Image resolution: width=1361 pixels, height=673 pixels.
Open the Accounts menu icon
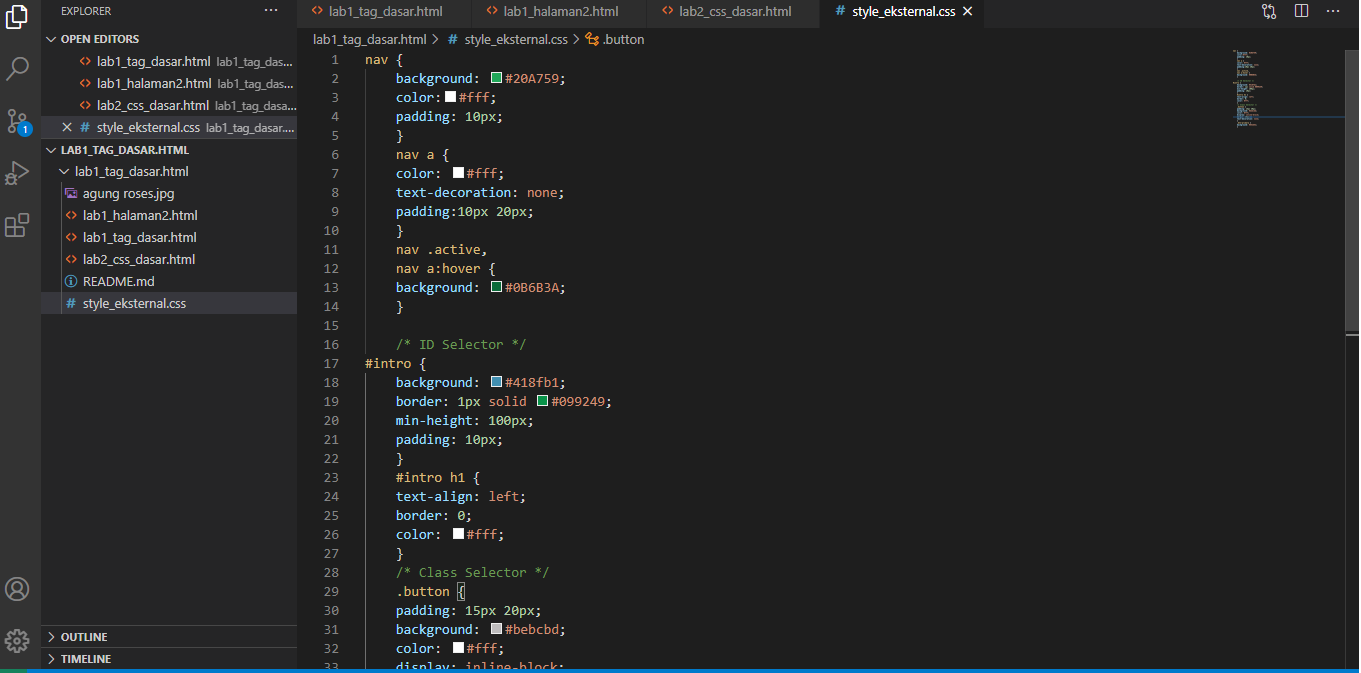pyautogui.click(x=17, y=589)
